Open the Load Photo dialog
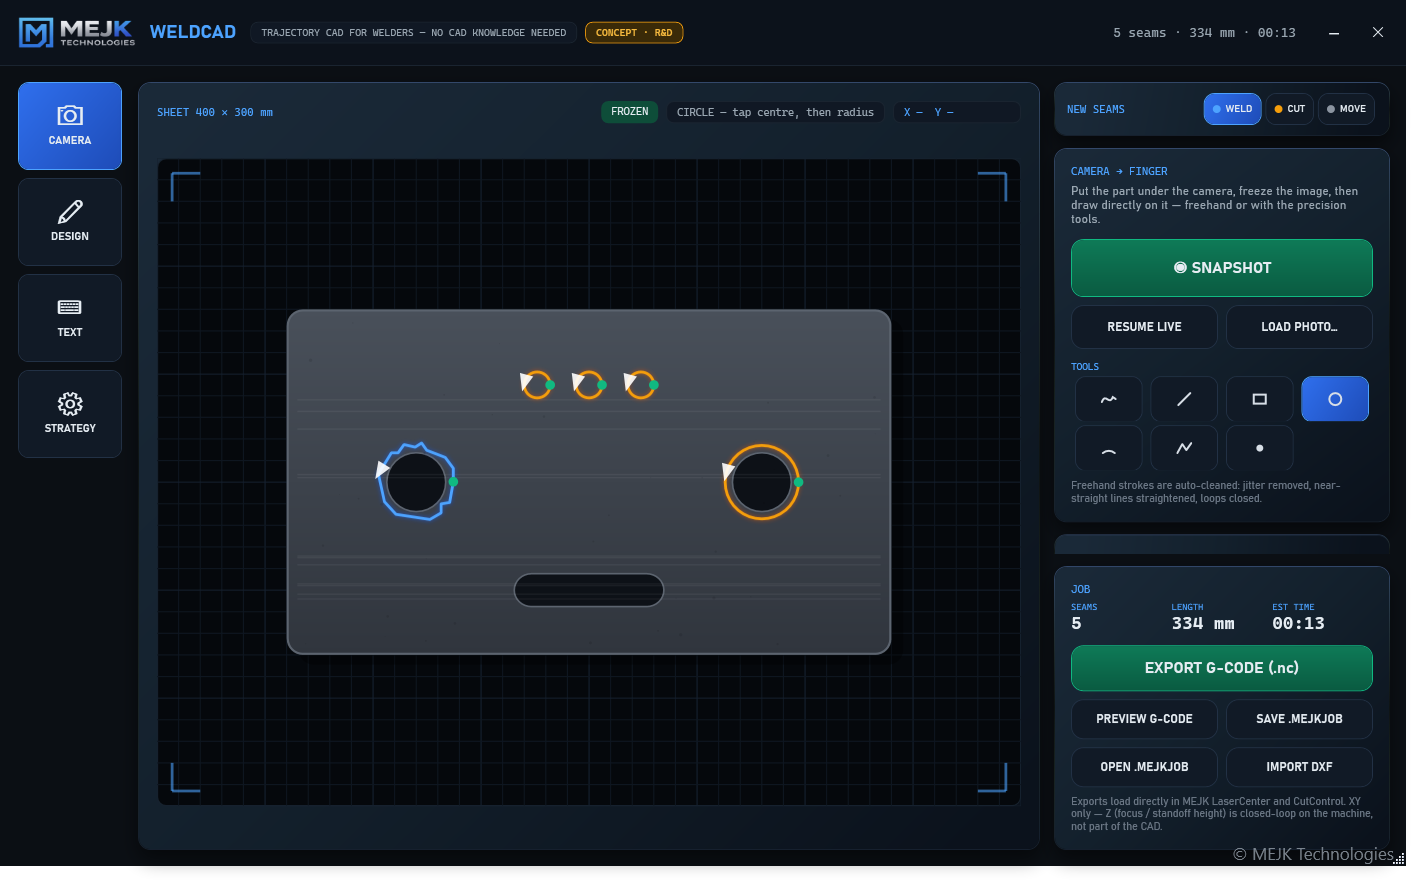The width and height of the screenshot is (1420, 880). (1299, 327)
